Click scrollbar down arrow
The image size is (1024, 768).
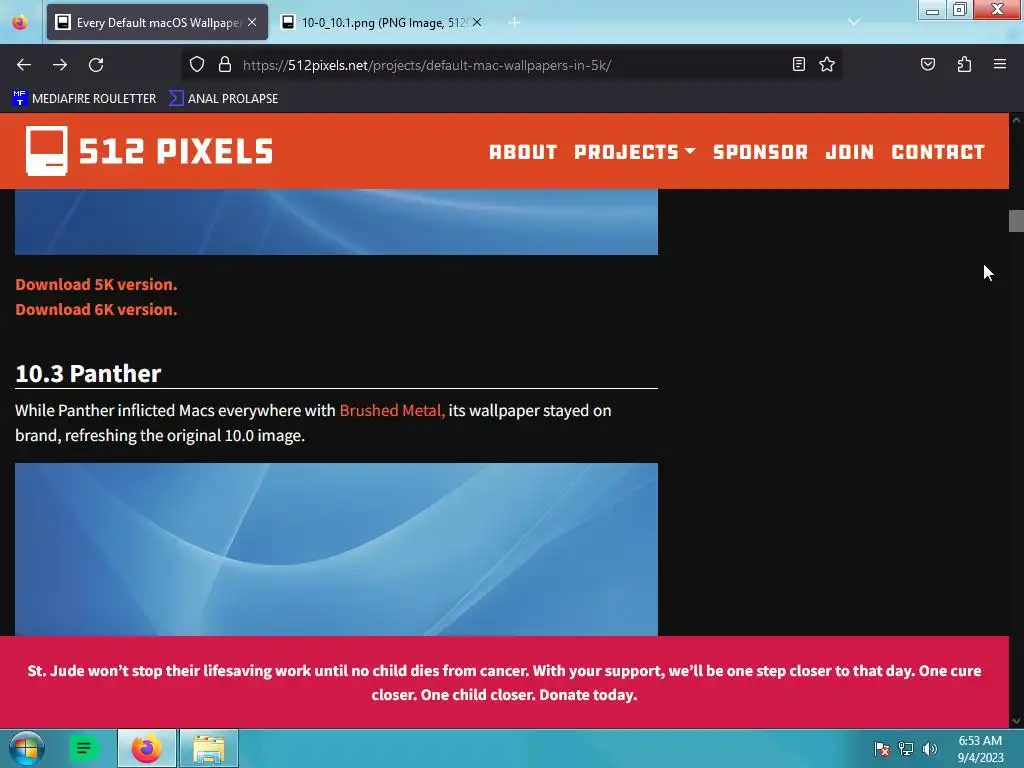pyautogui.click(x=1016, y=721)
